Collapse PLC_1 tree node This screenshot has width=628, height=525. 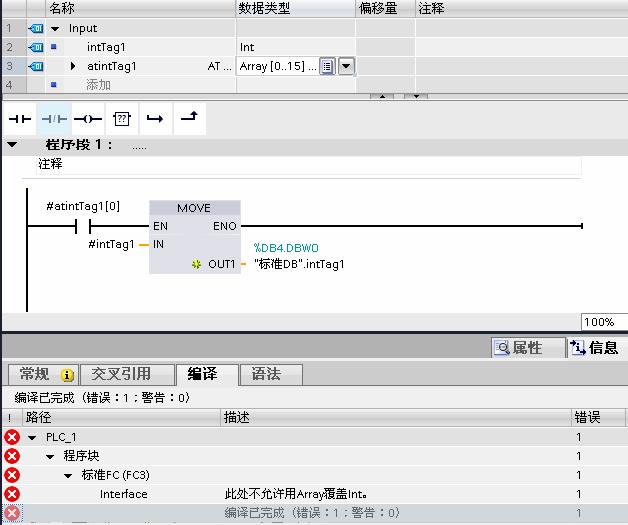click(x=32, y=438)
